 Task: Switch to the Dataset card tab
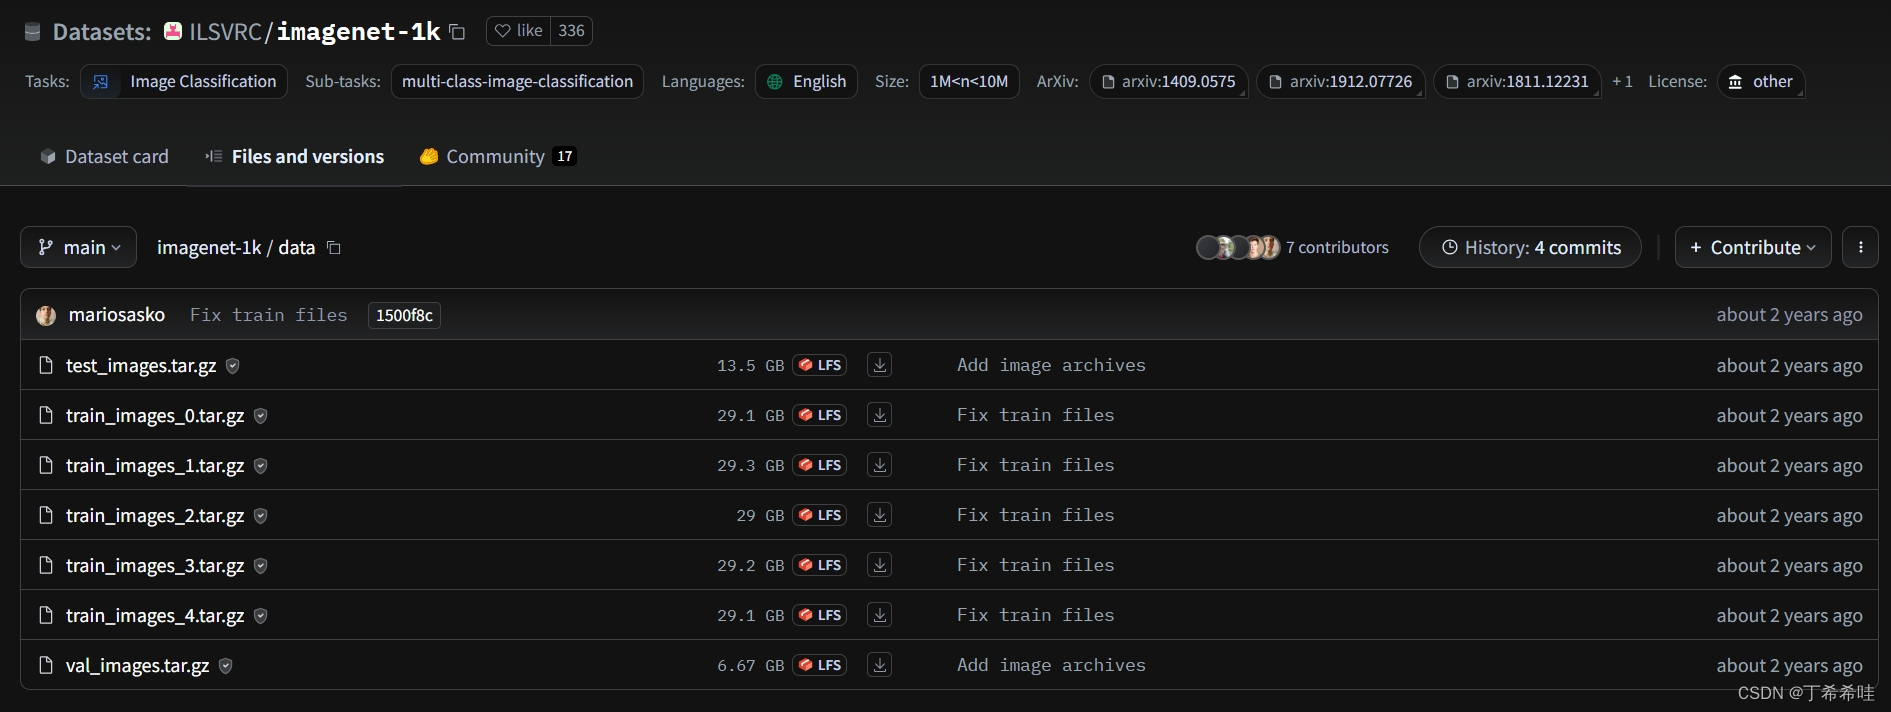click(x=104, y=157)
